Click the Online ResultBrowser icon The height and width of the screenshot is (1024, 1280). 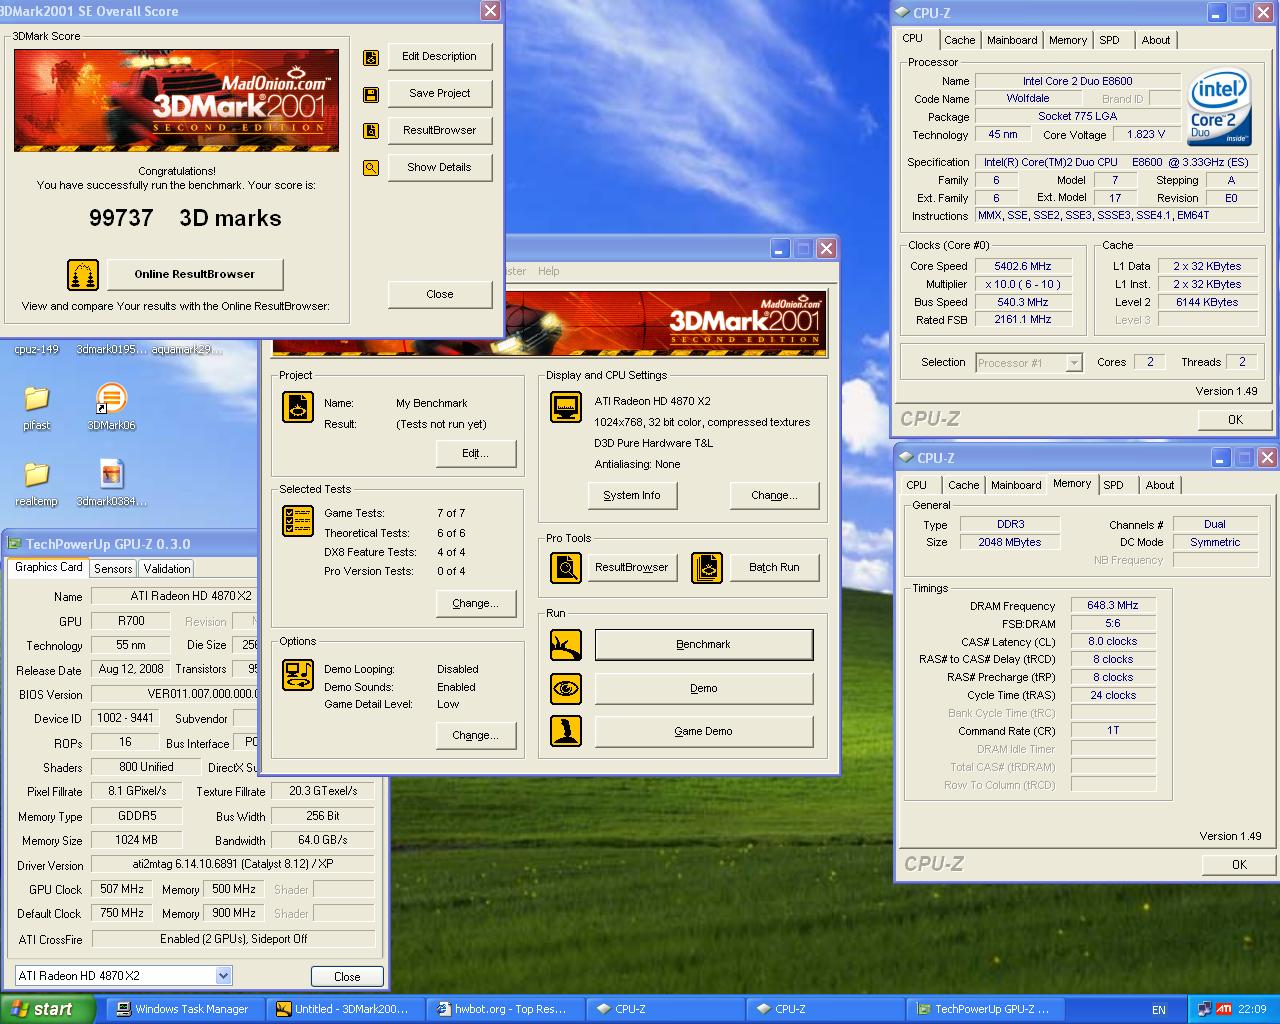(x=83, y=274)
